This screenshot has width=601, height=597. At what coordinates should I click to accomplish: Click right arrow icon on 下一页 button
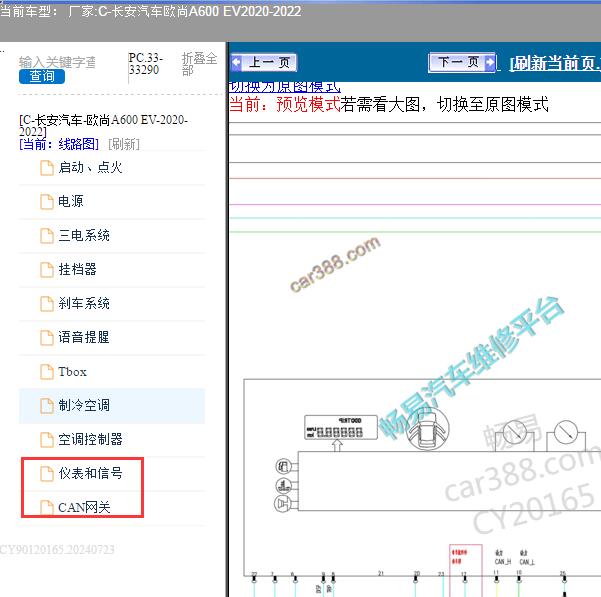click(x=489, y=62)
